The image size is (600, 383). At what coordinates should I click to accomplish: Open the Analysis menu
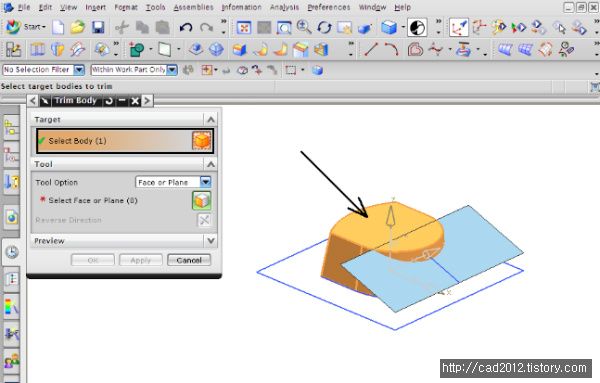point(284,7)
